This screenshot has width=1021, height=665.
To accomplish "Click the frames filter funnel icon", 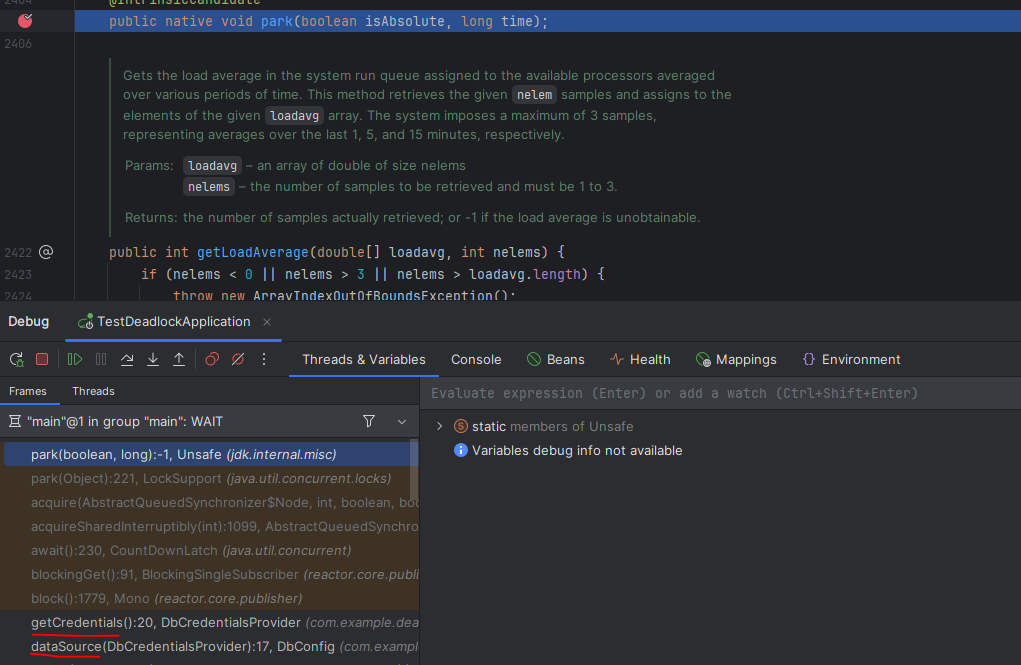I will tap(369, 421).
